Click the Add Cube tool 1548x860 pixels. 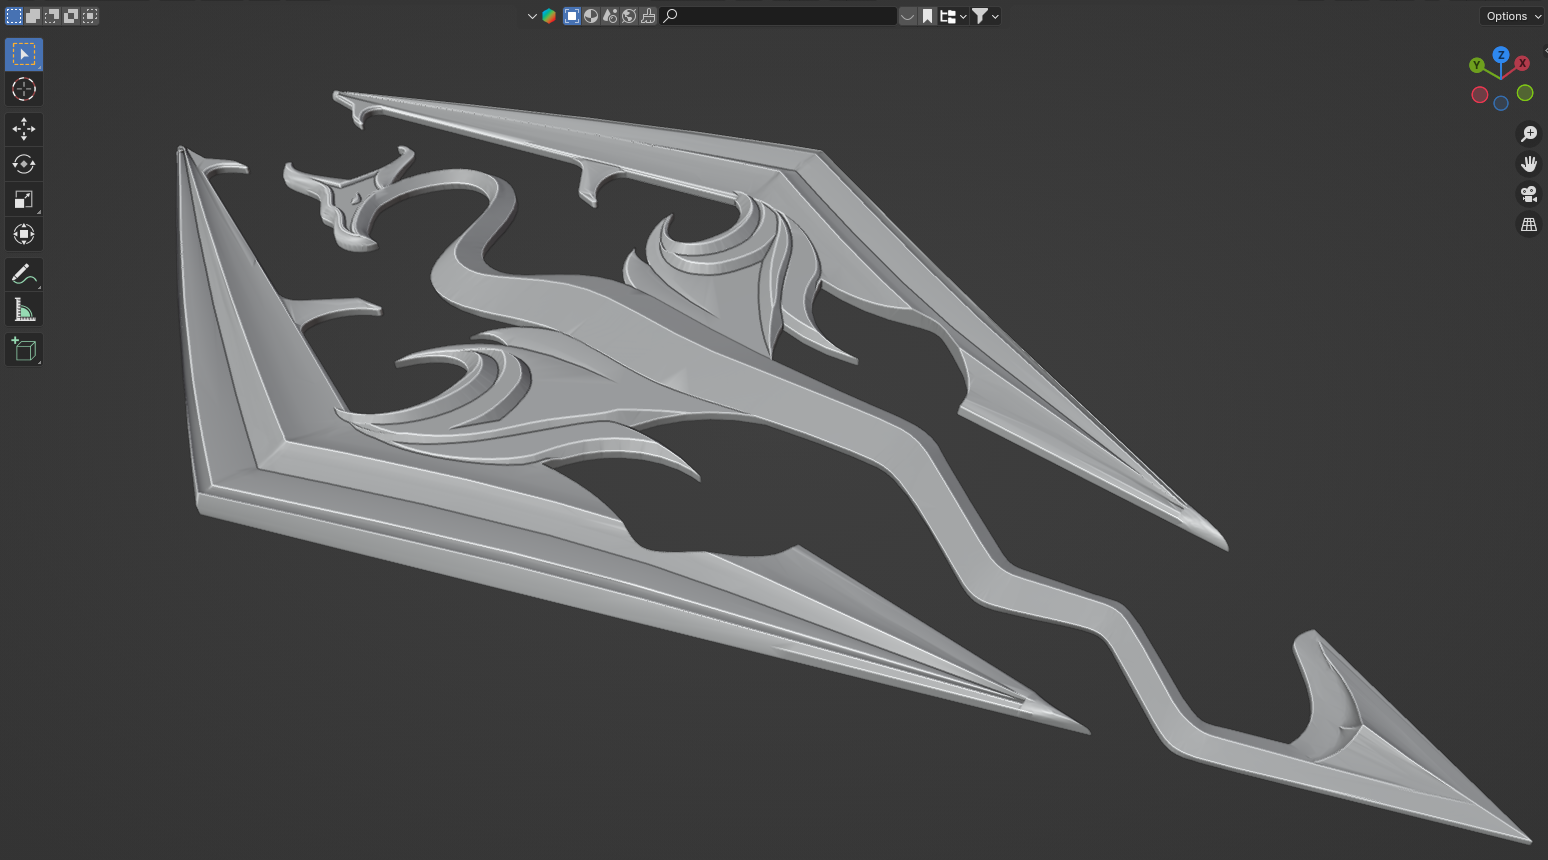(x=24, y=349)
